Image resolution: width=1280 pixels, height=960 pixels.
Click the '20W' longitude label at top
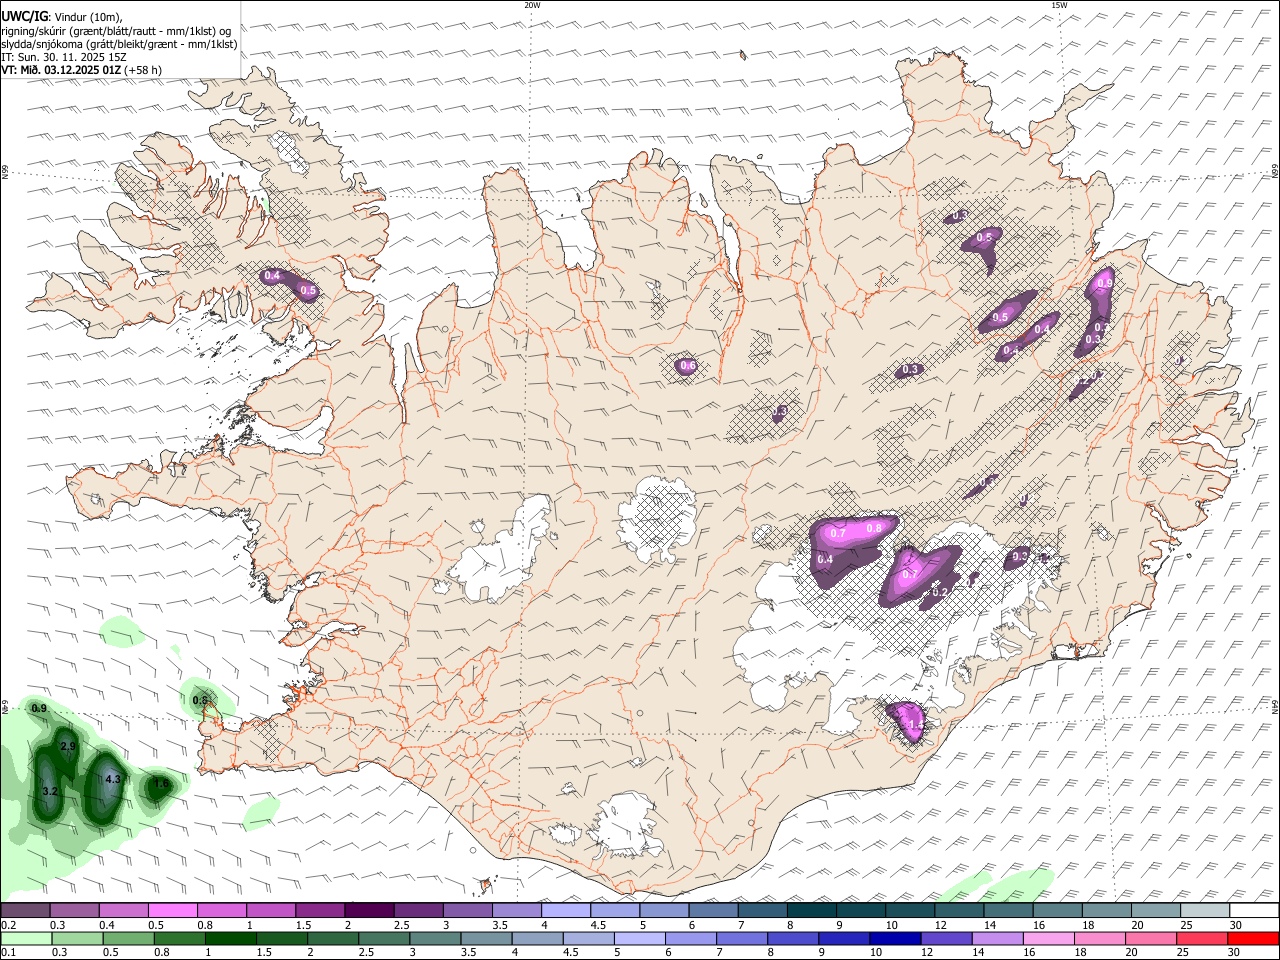[532, 5]
